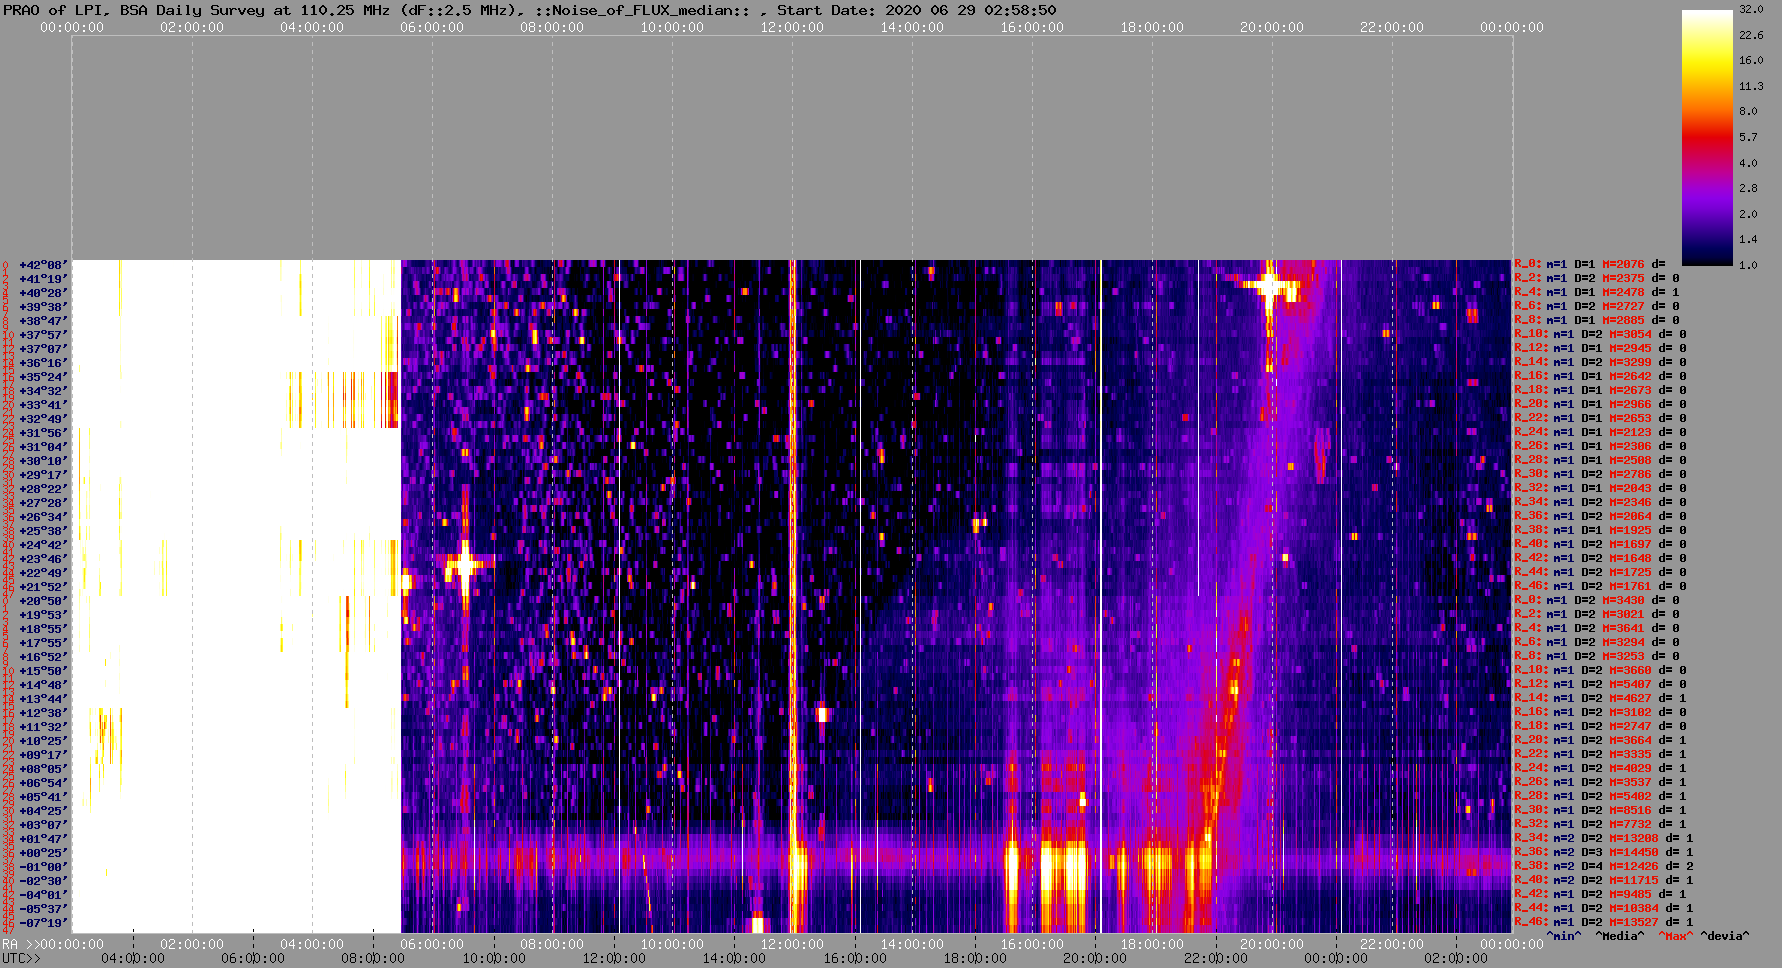Screen dimensions: 1782x968
Task: Click the title text 'PRAO of LPI'
Action: (x=47, y=10)
